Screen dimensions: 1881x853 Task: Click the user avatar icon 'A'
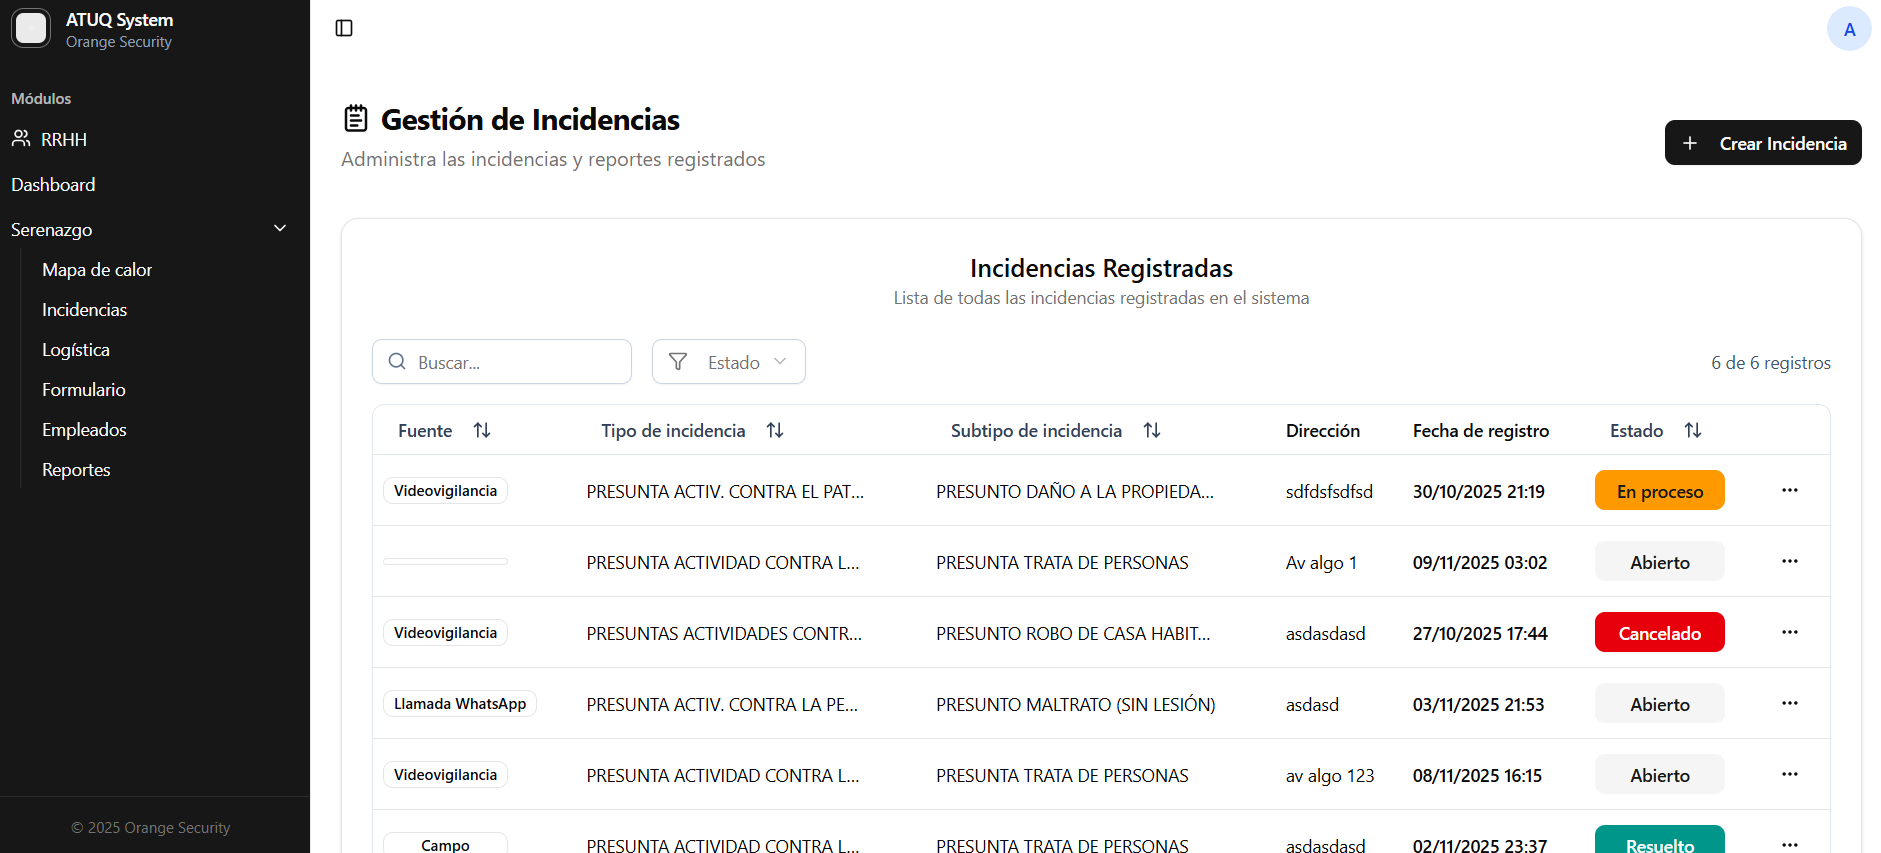click(x=1848, y=29)
